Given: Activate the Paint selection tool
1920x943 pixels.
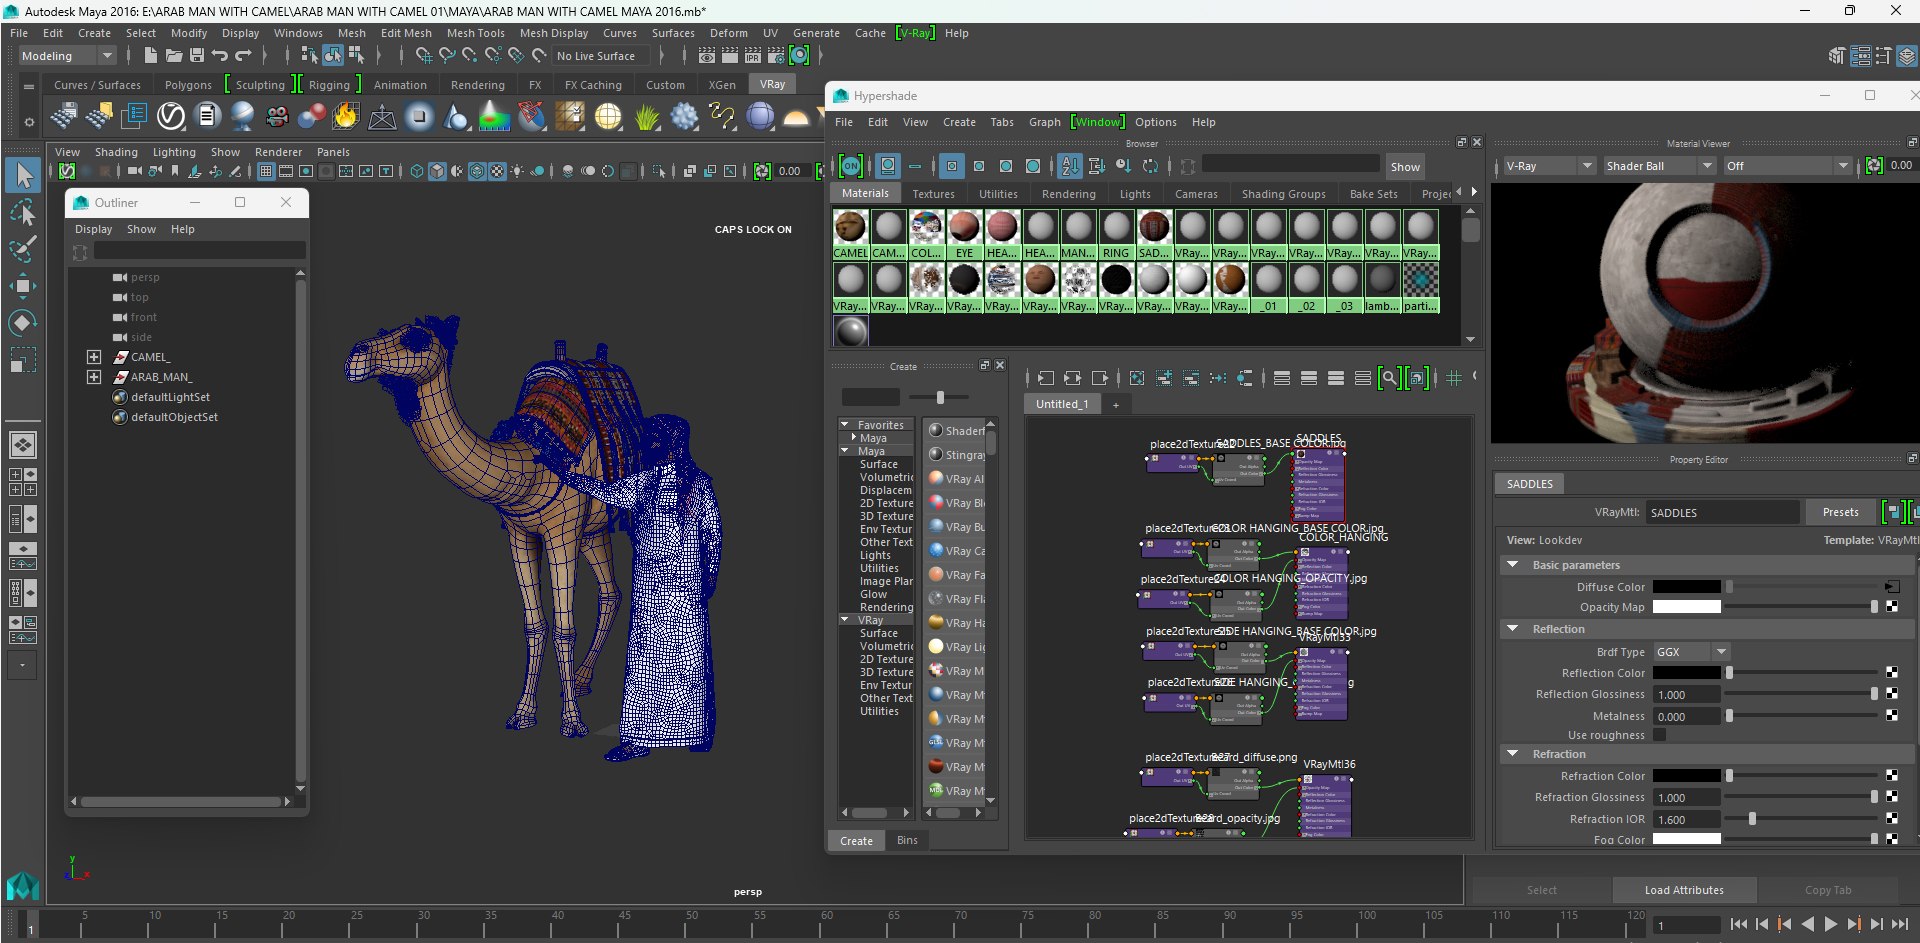Looking at the screenshot, I should [x=23, y=249].
